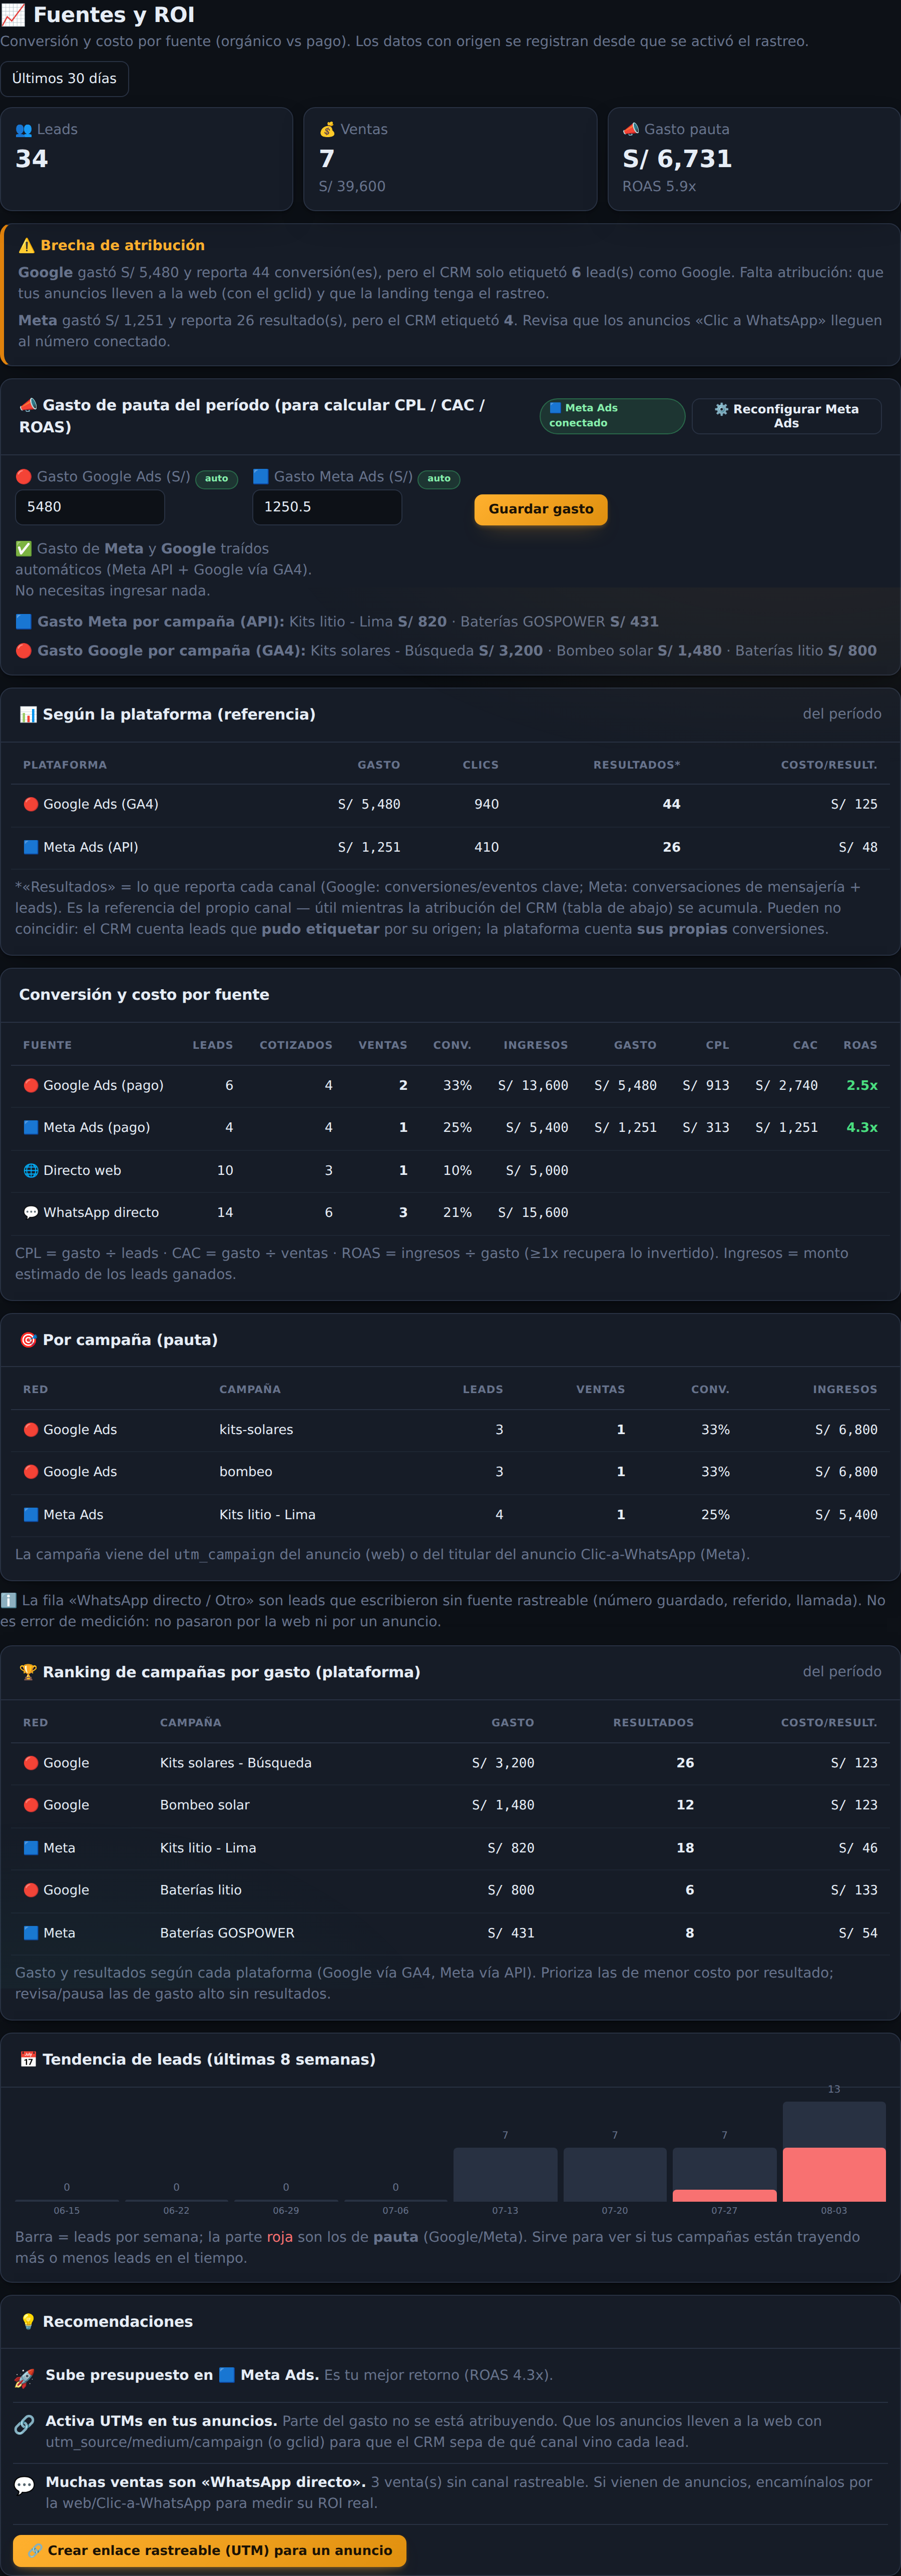The image size is (901, 2576).
Task: Click the S/ 15,600 ingresos for WhatsApp directo
Action: coord(533,1212)
